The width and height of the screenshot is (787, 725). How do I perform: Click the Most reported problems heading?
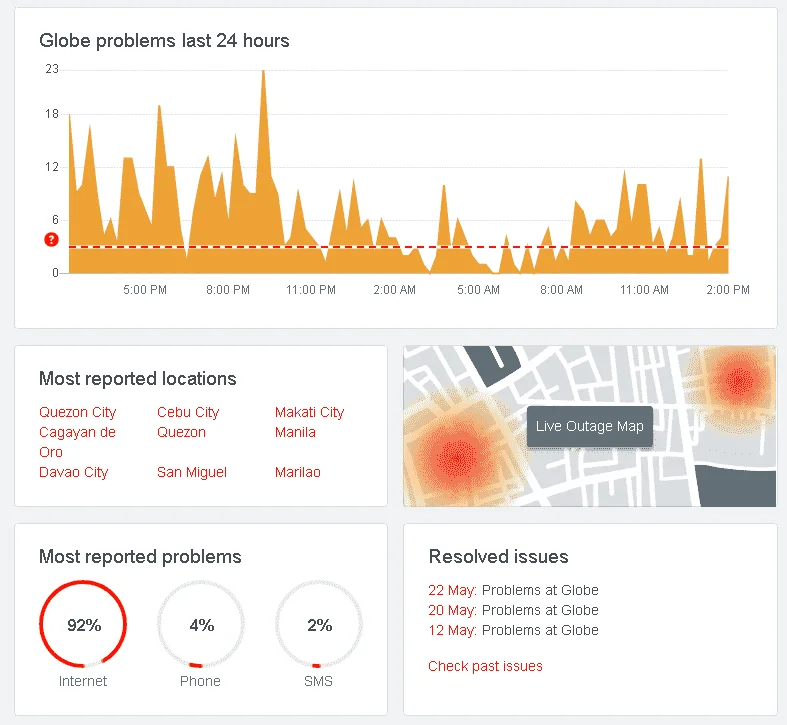coord(140,557)
